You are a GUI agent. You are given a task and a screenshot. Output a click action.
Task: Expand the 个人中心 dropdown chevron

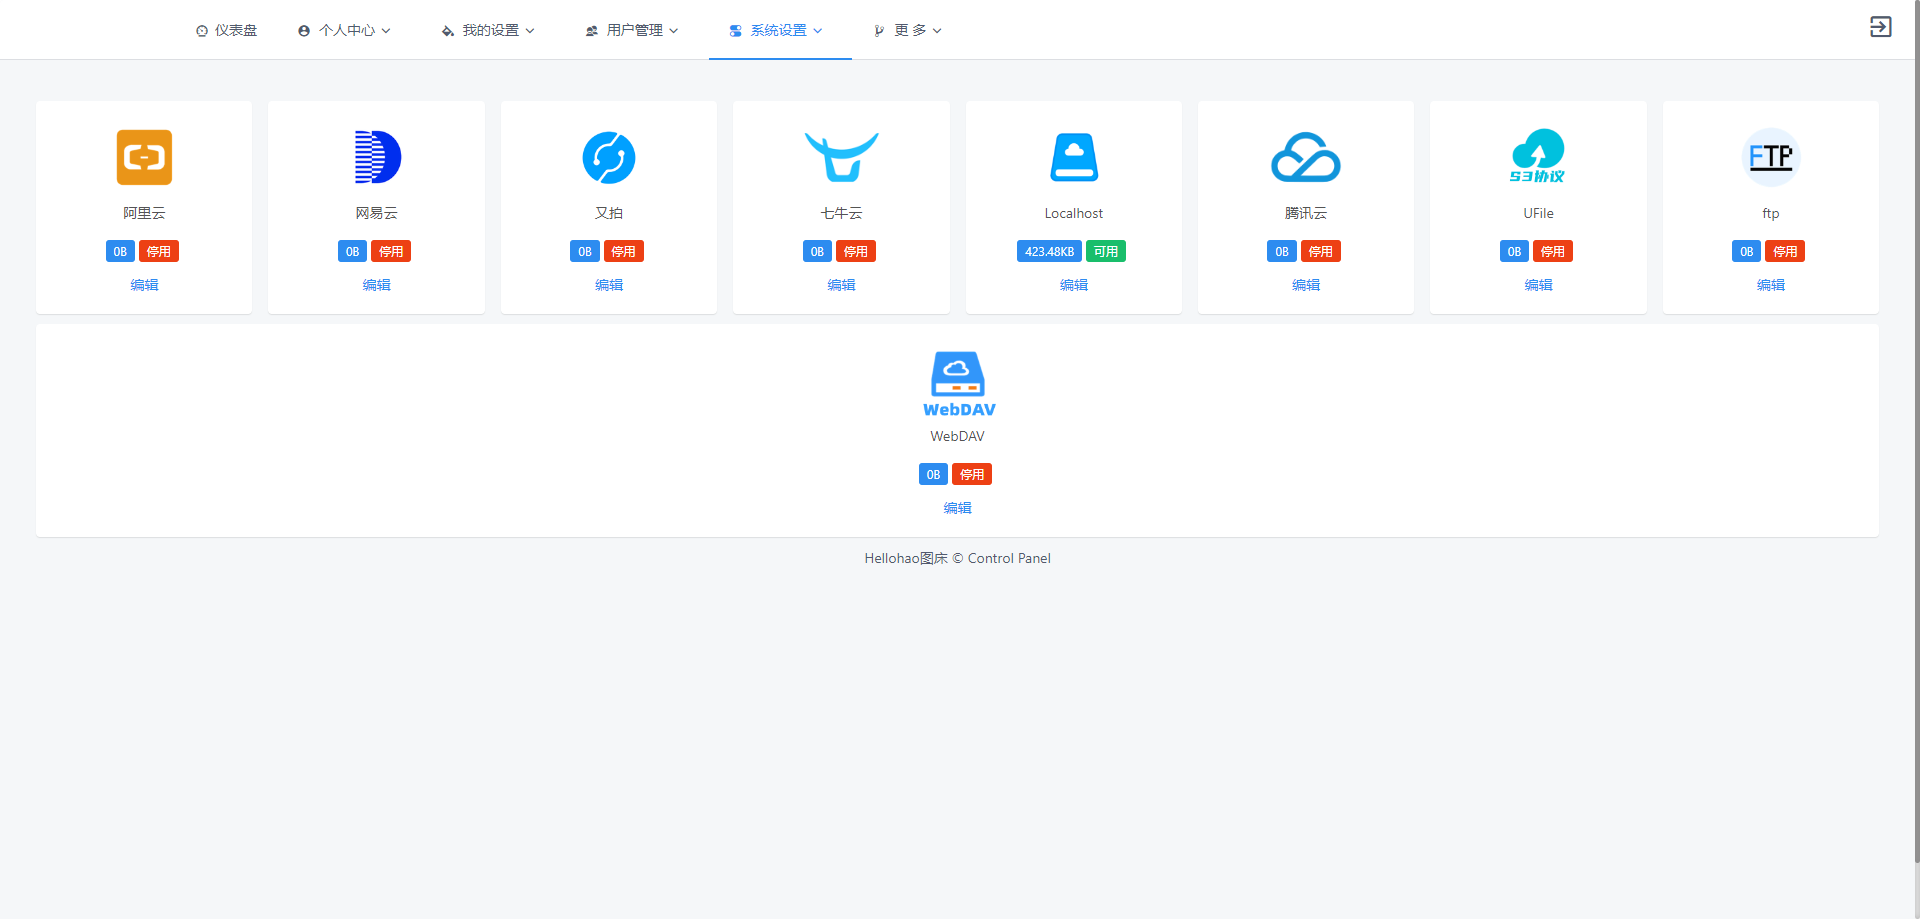(386, 31)
